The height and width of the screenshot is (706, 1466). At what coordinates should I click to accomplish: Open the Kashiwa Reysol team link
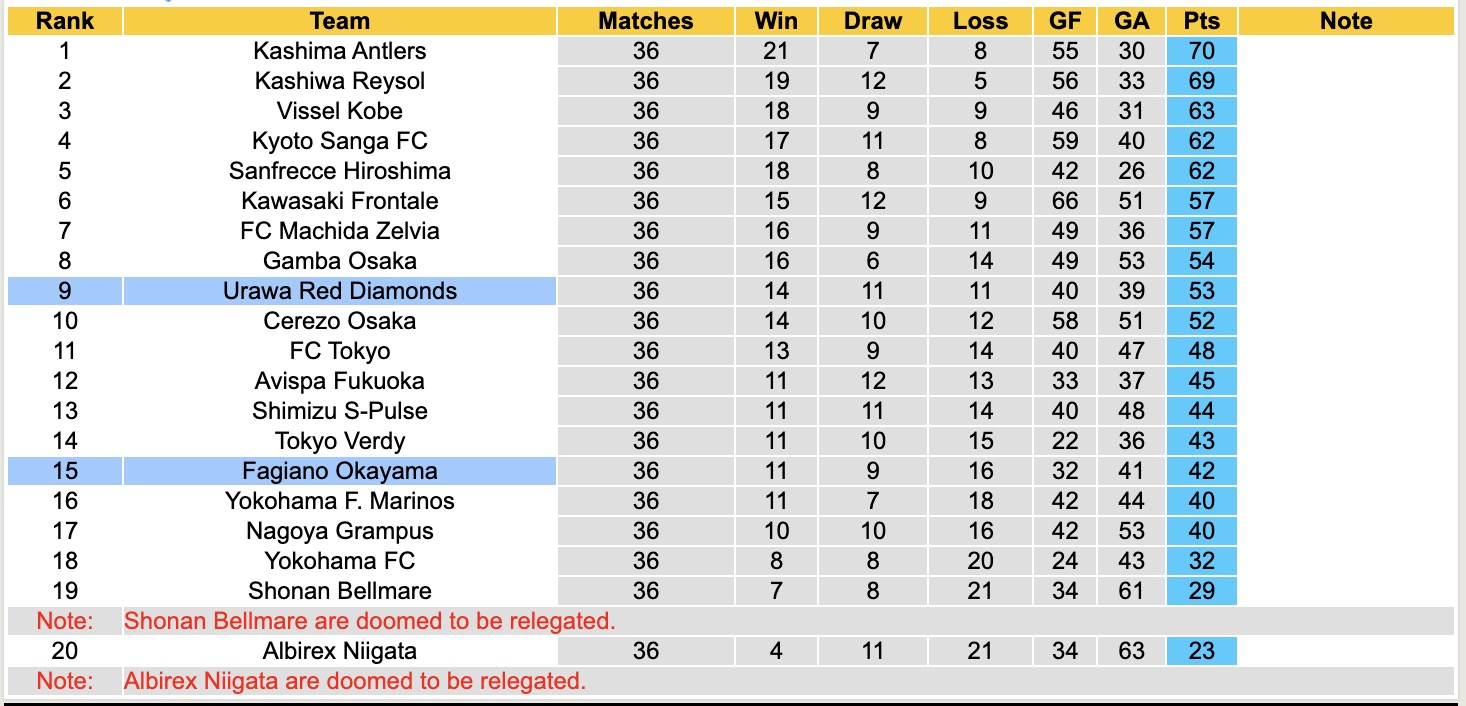(340, 81)
